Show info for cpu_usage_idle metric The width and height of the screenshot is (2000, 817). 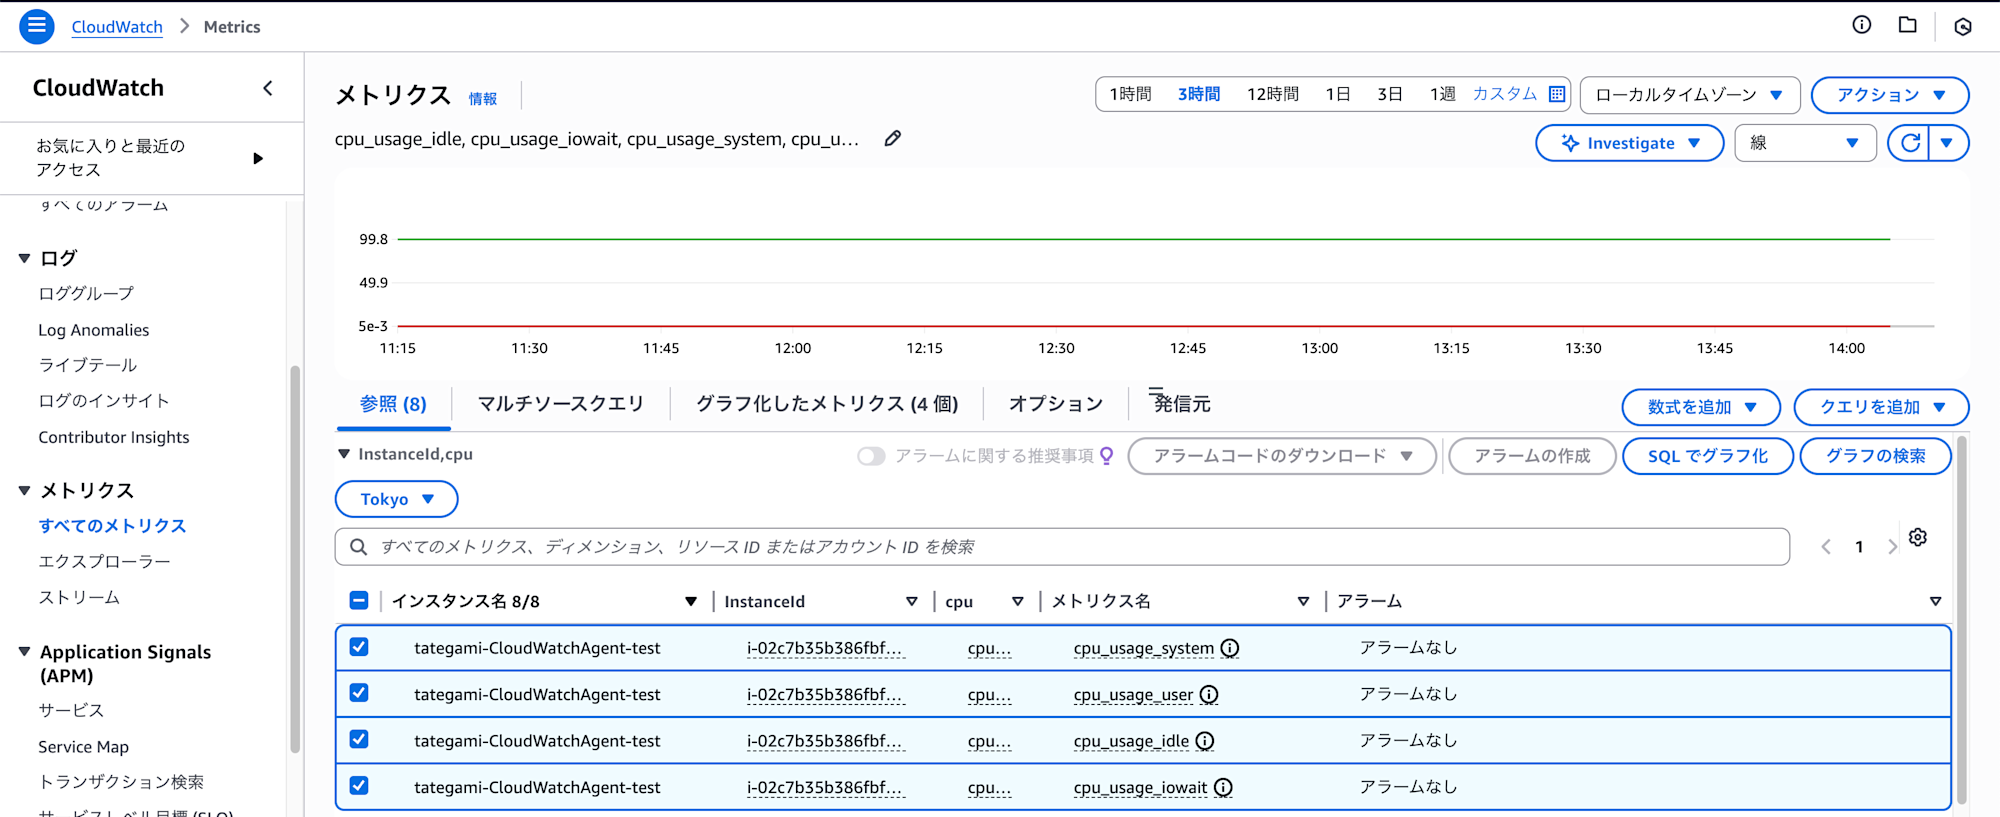tap(1205, 741)
